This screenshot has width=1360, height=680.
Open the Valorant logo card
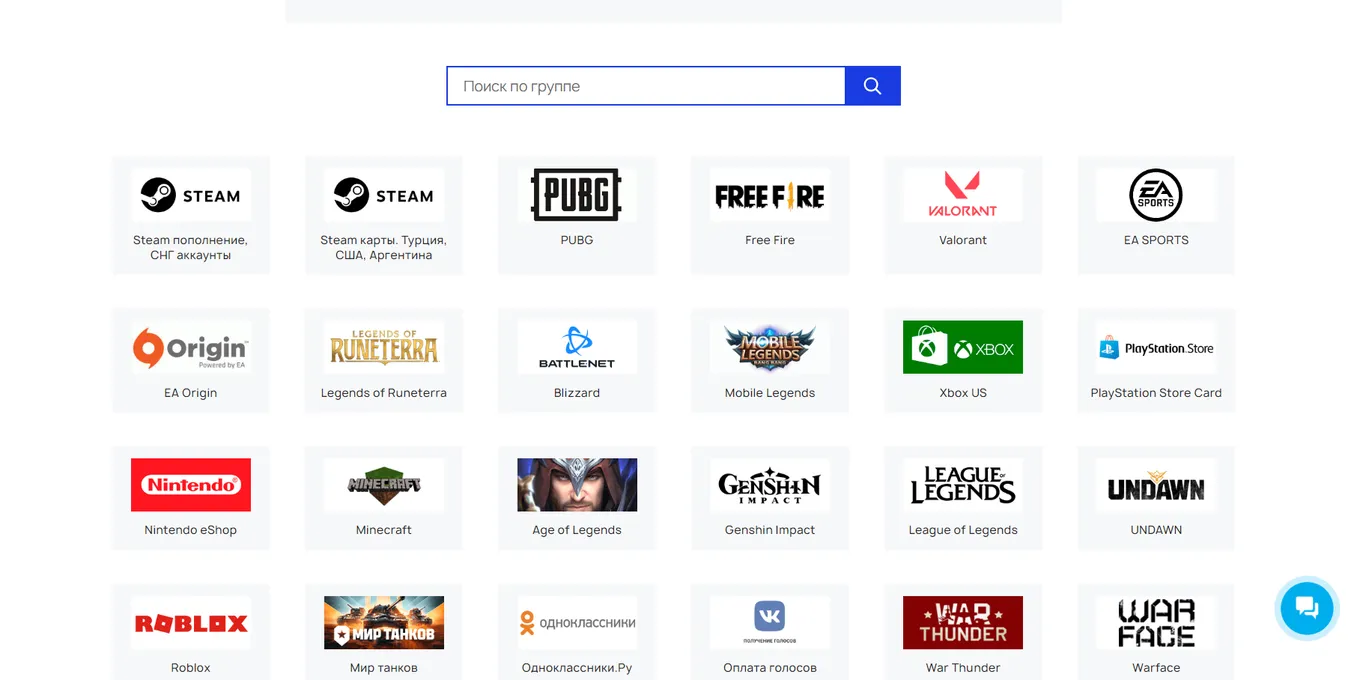(x=963, y=195)
